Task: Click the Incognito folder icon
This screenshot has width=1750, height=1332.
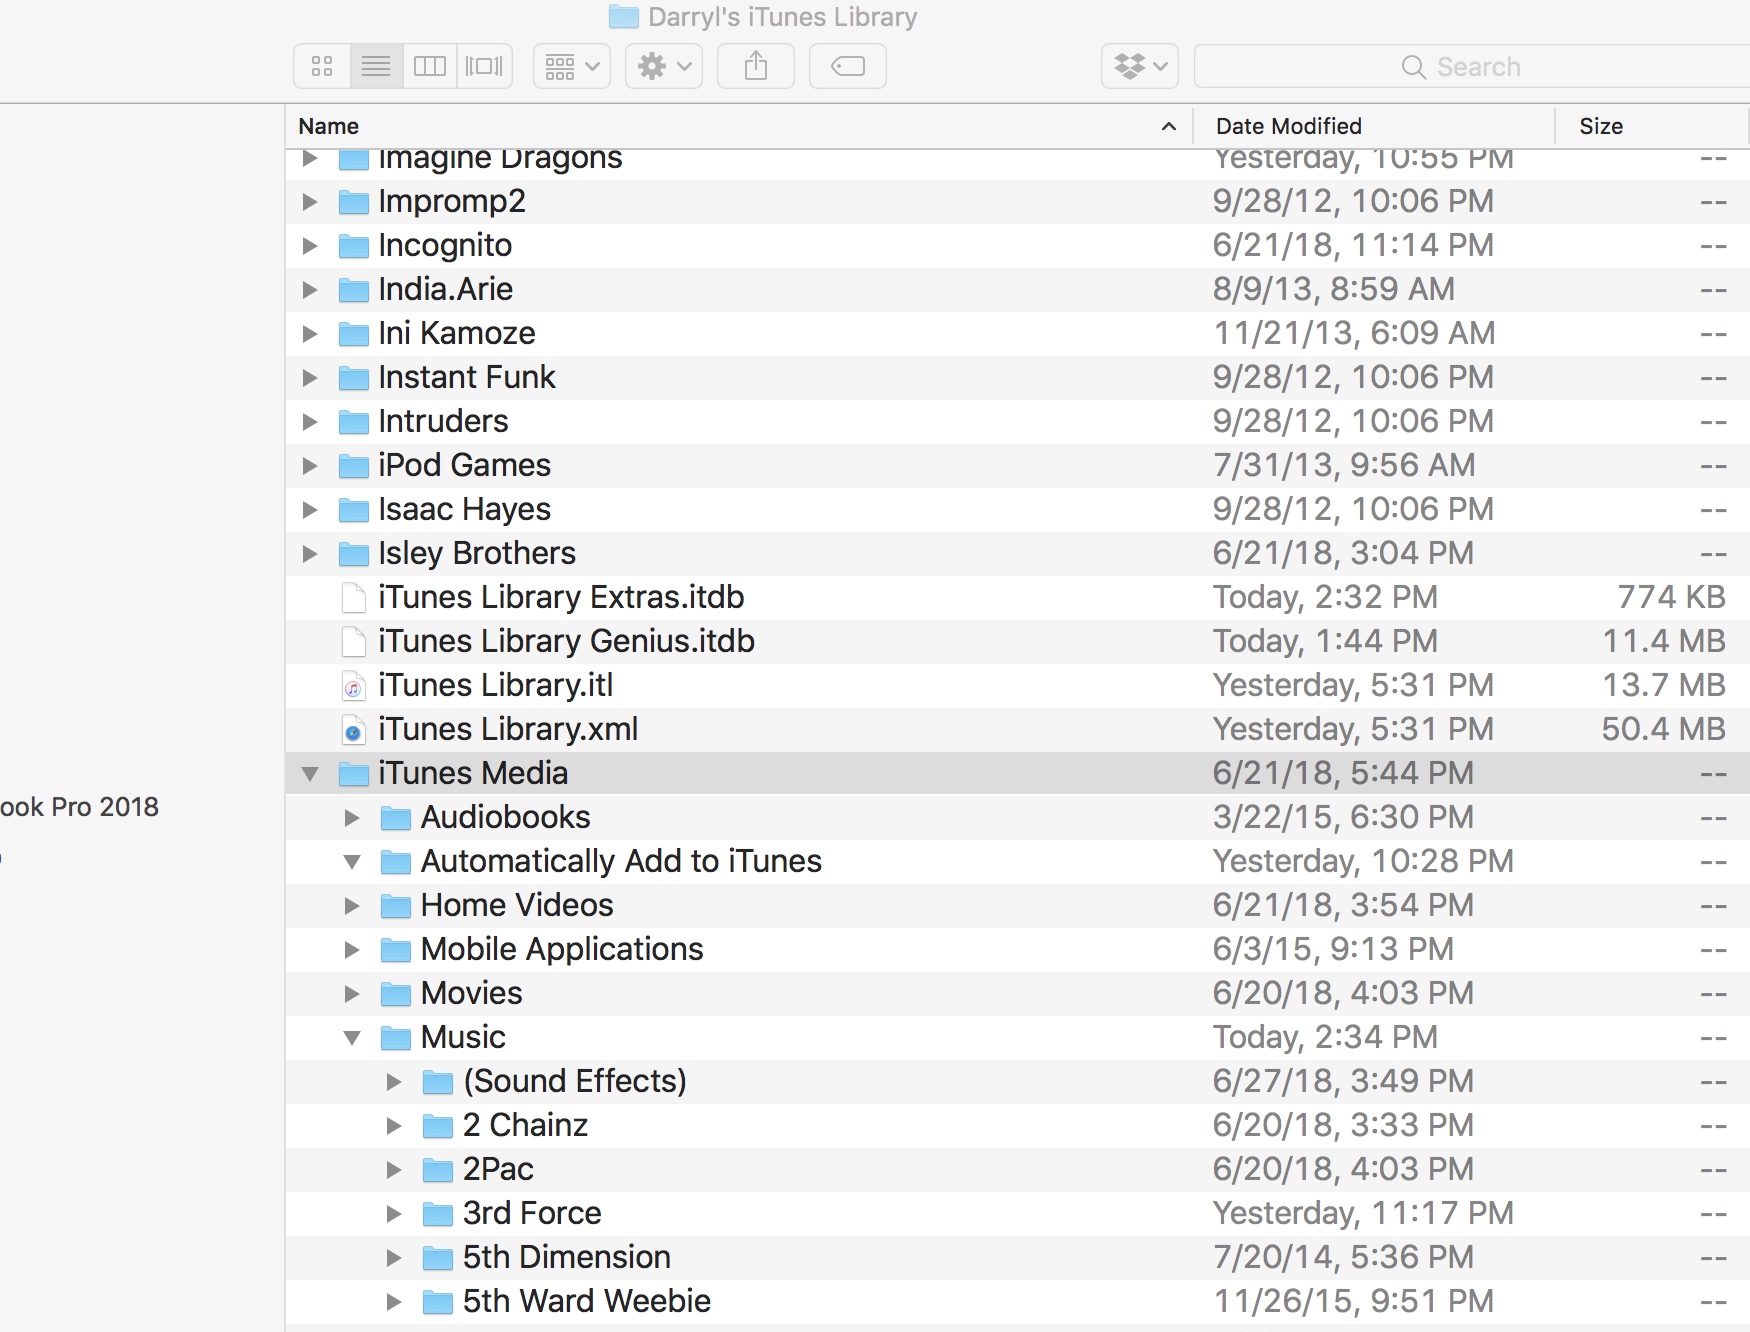Action: (354, 246)
